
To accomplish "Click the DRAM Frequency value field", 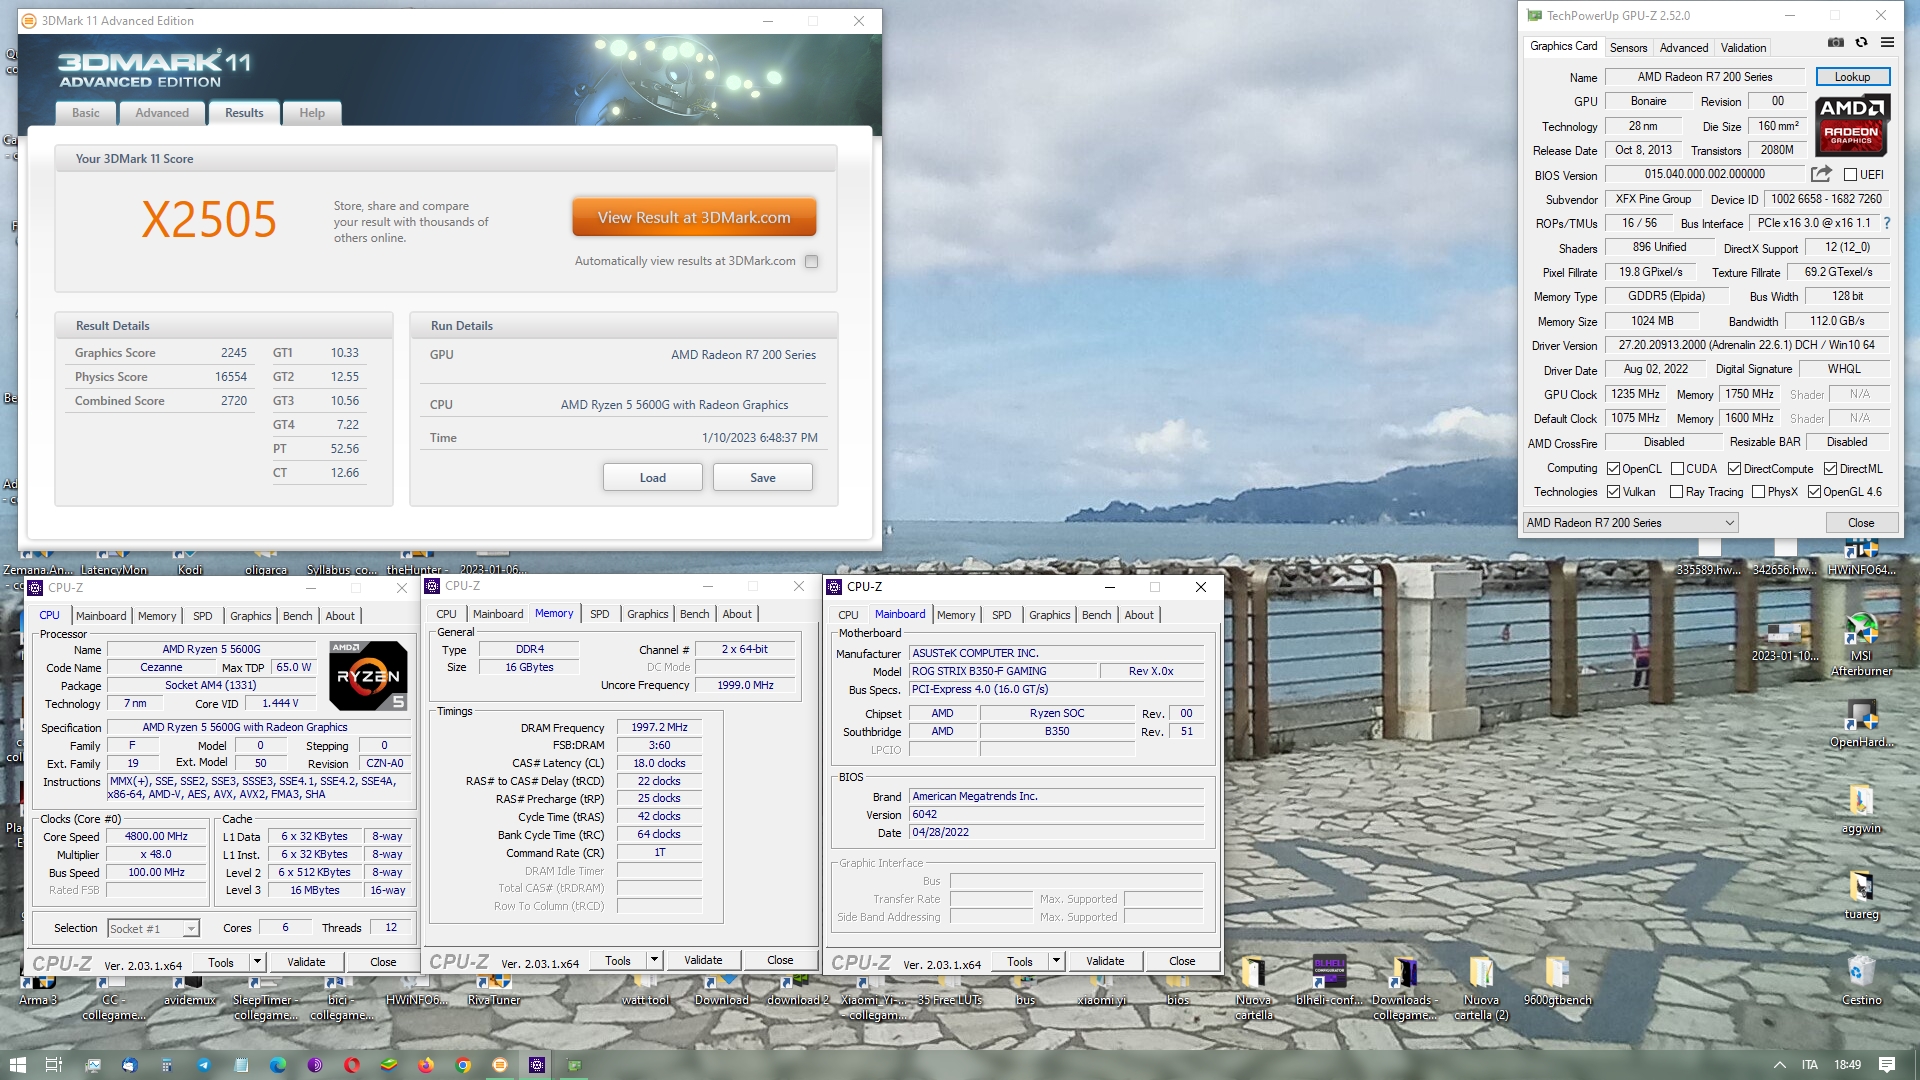I will point(659,727).
